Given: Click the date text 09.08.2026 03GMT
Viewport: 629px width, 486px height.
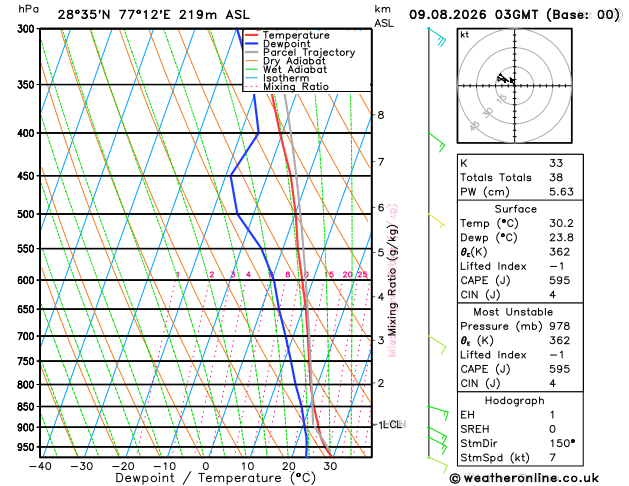Looking at the screenshot, I should pos(473,15).
